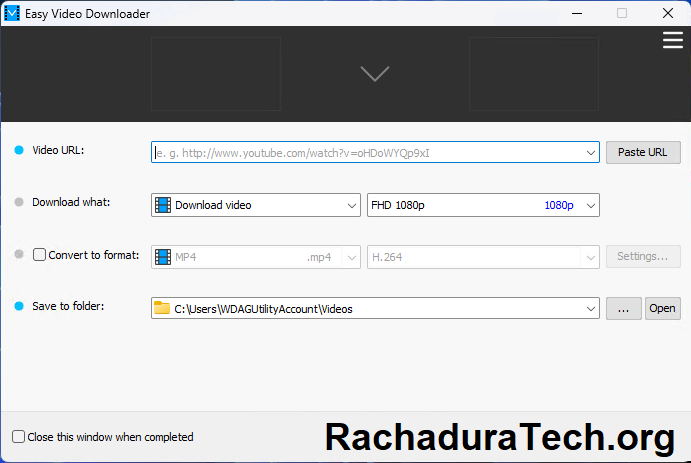
Task: Click the film icon beside MP4 format
Action: tap(163, 257)
